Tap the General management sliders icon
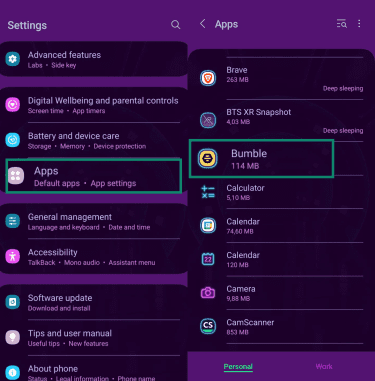Screen dimensions: 375x381 pos(13,221)
